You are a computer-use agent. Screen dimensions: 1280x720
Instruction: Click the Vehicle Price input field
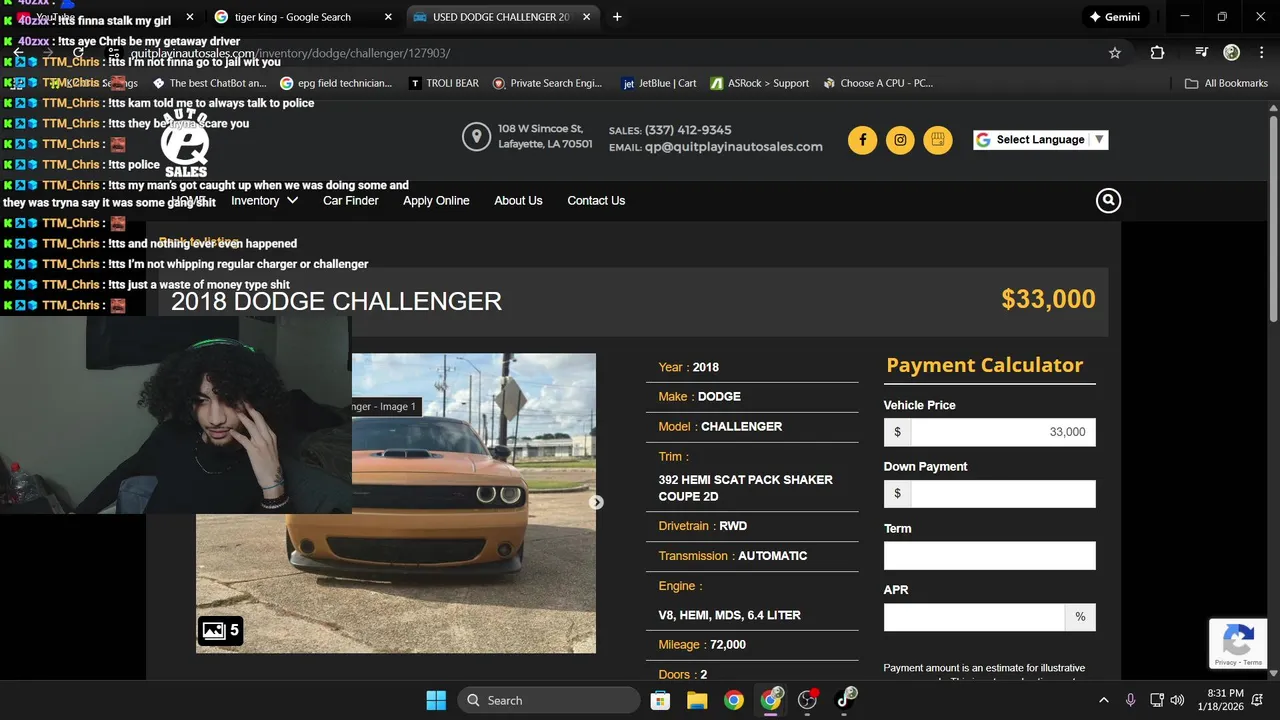989,432
